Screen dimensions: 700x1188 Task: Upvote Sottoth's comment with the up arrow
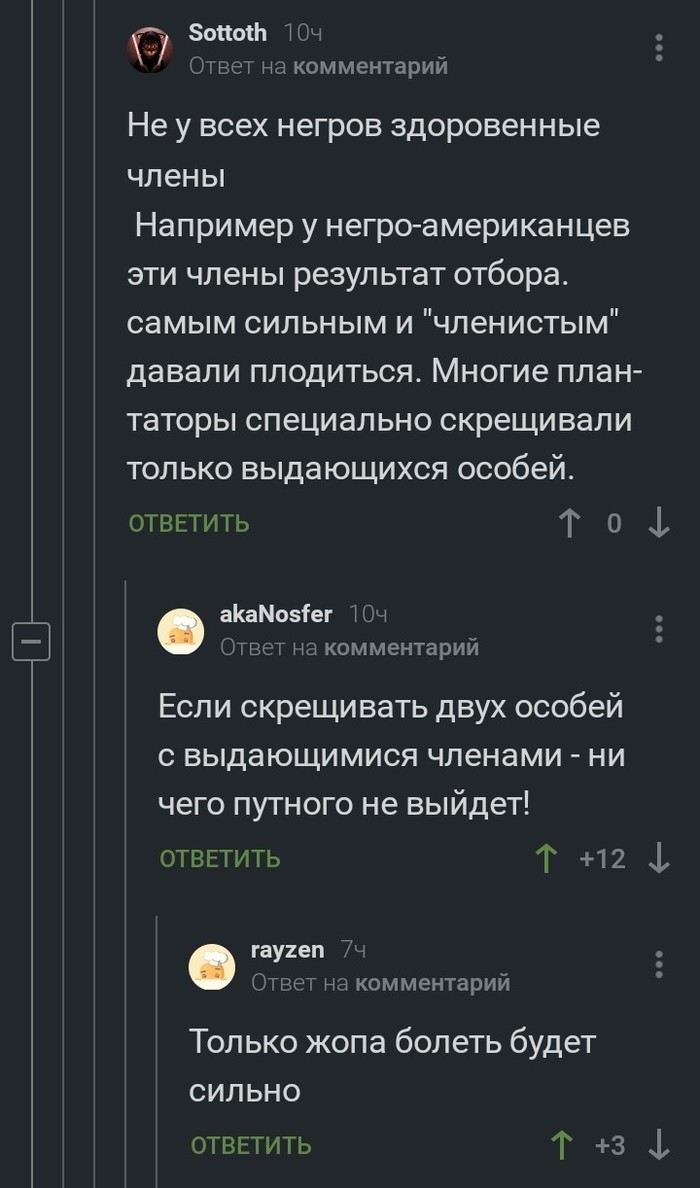click(x=570, y=522)
